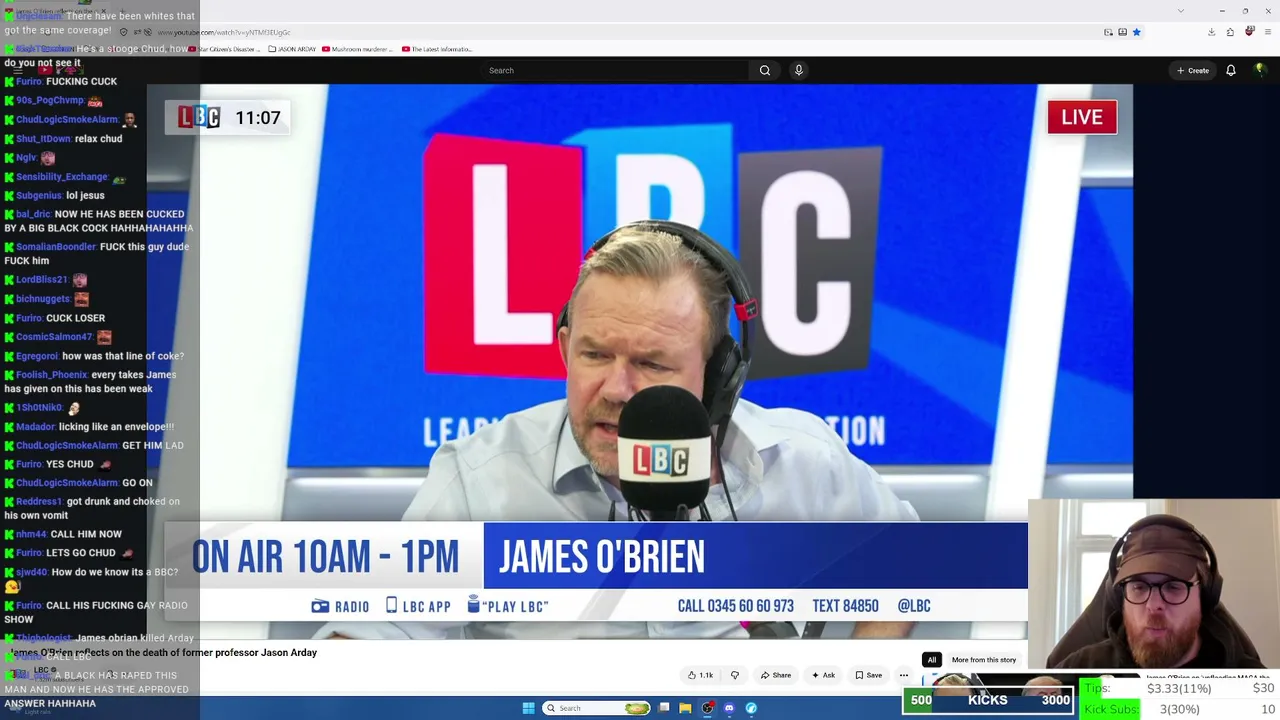
Task: Open the browser hamburger application menu
Action: tap(1268, 32)
